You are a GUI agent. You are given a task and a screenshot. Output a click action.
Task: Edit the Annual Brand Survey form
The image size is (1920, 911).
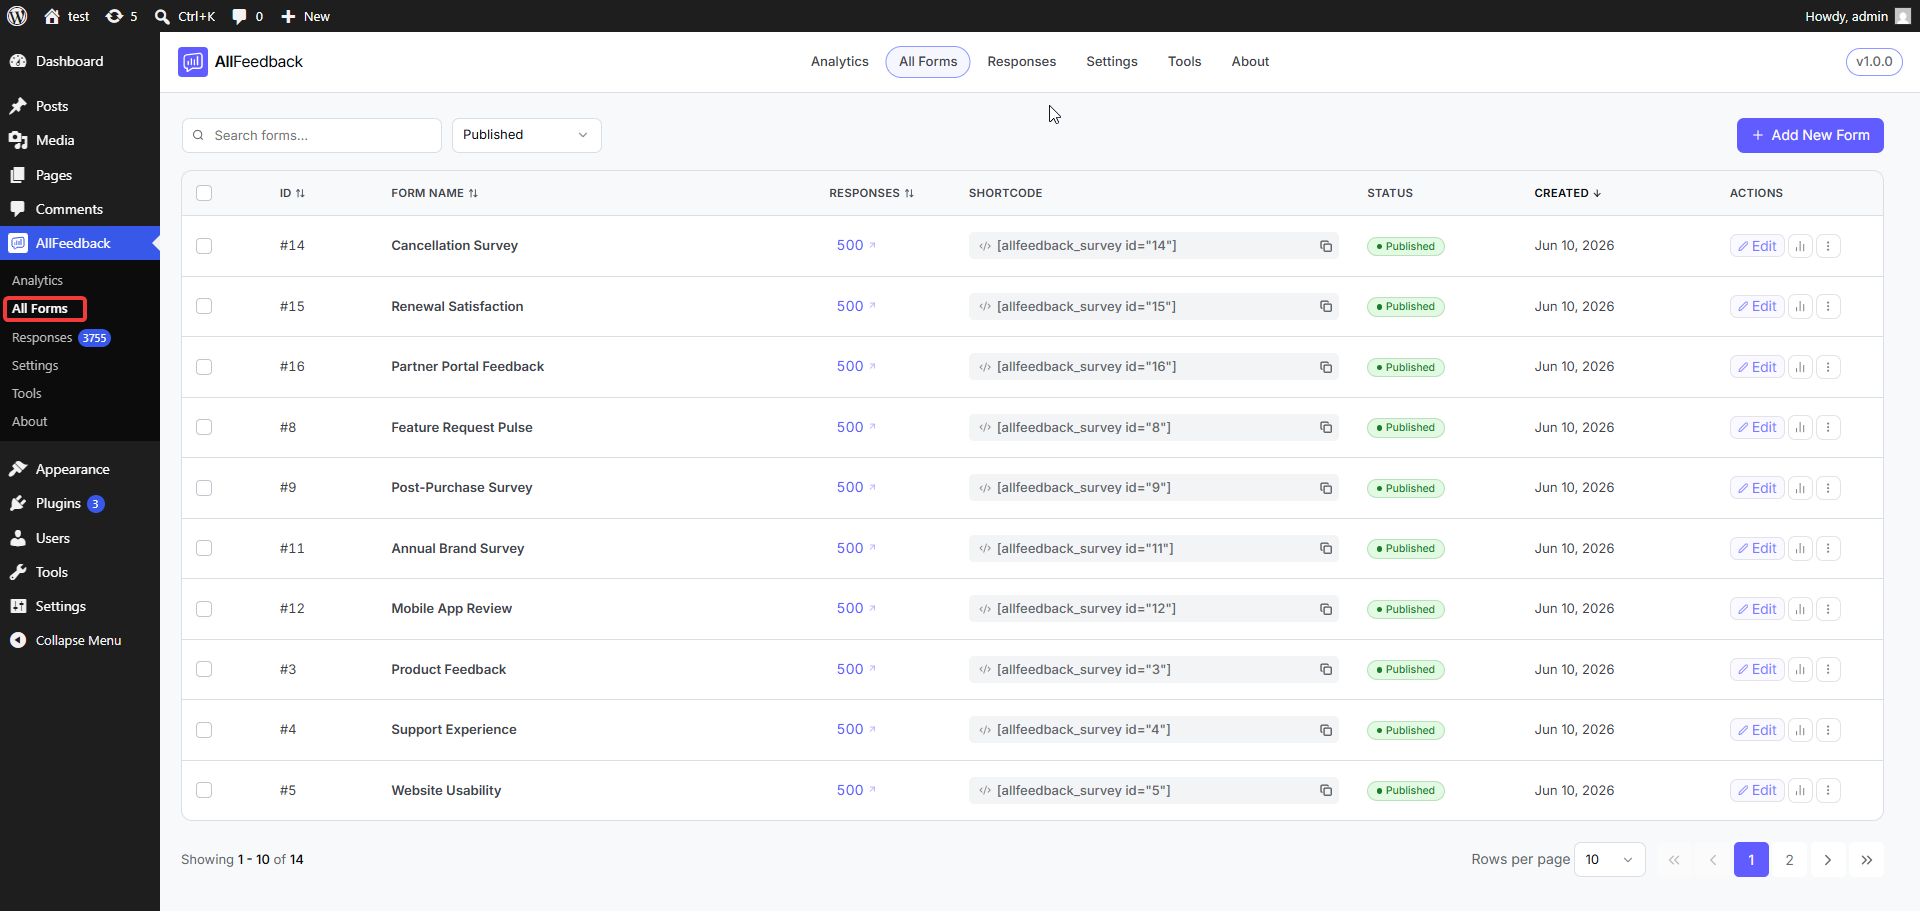[x=1757, y=549]
